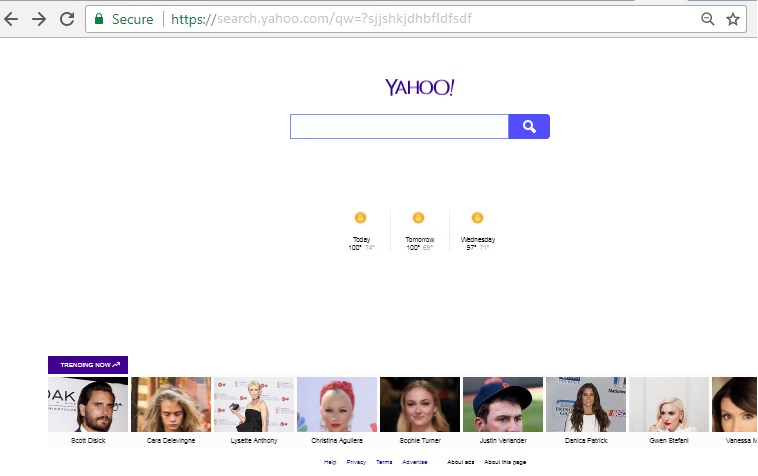Screen dimensions: 758x476
Task: Bookmark this page with the star
Action: (x=733, y=19)
